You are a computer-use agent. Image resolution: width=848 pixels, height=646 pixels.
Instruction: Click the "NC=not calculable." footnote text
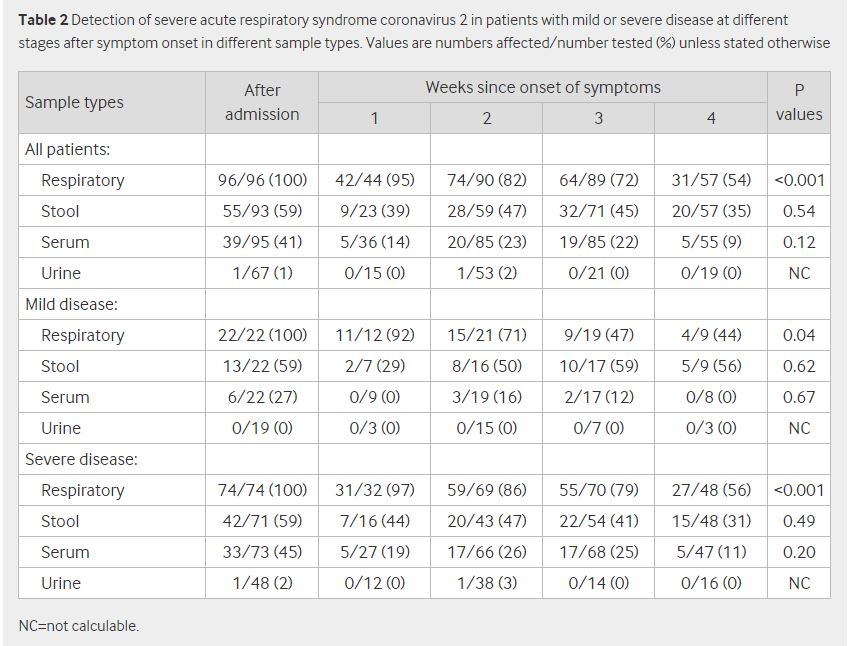(x=79, y=626)
